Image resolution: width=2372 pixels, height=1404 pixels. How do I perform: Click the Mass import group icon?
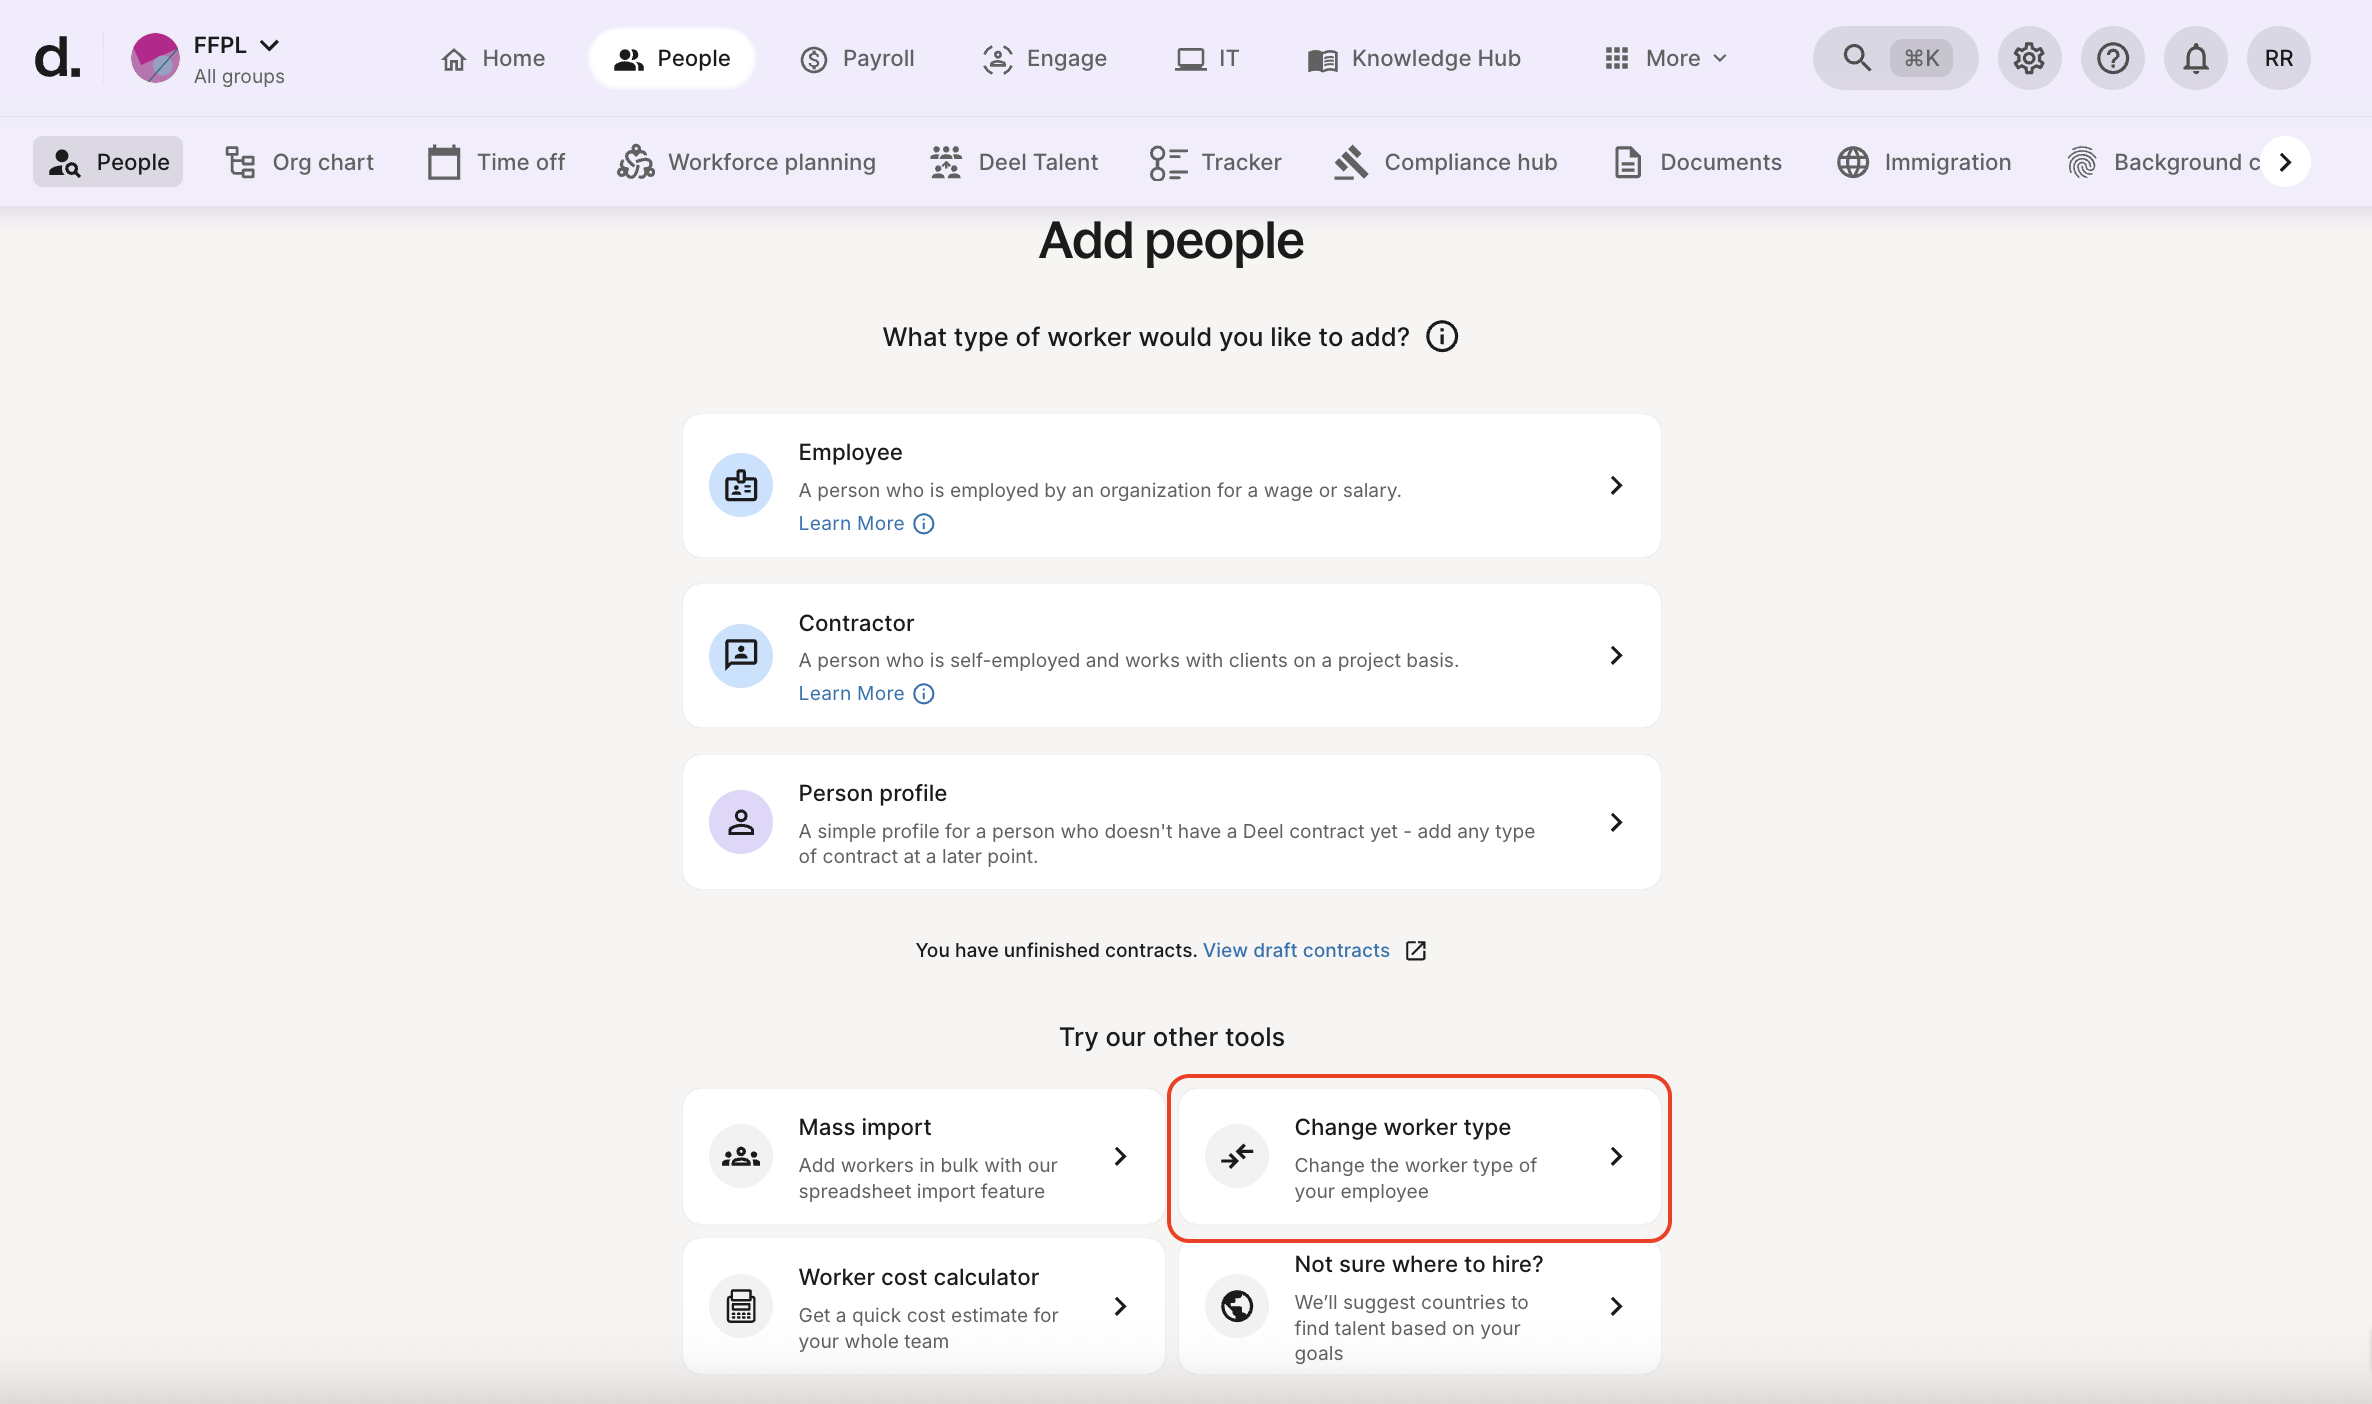click(741, 1156)
